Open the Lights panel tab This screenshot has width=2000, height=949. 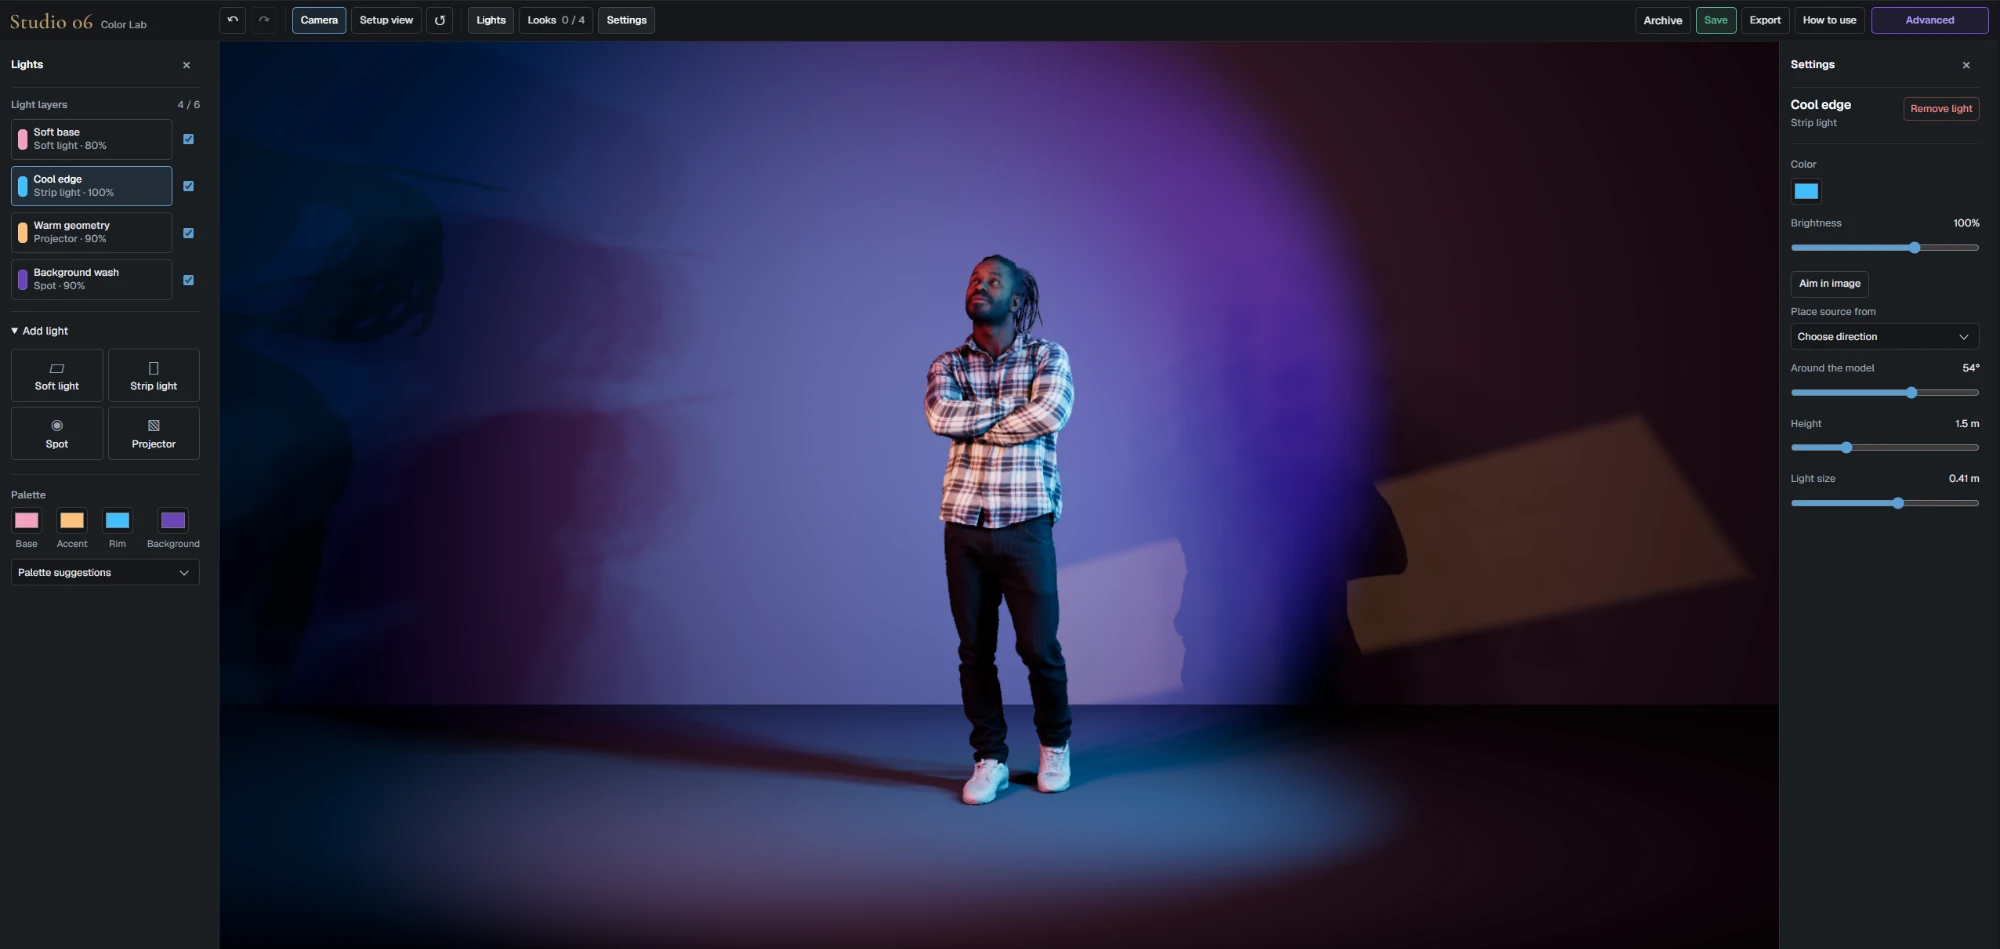pos(491,20)
